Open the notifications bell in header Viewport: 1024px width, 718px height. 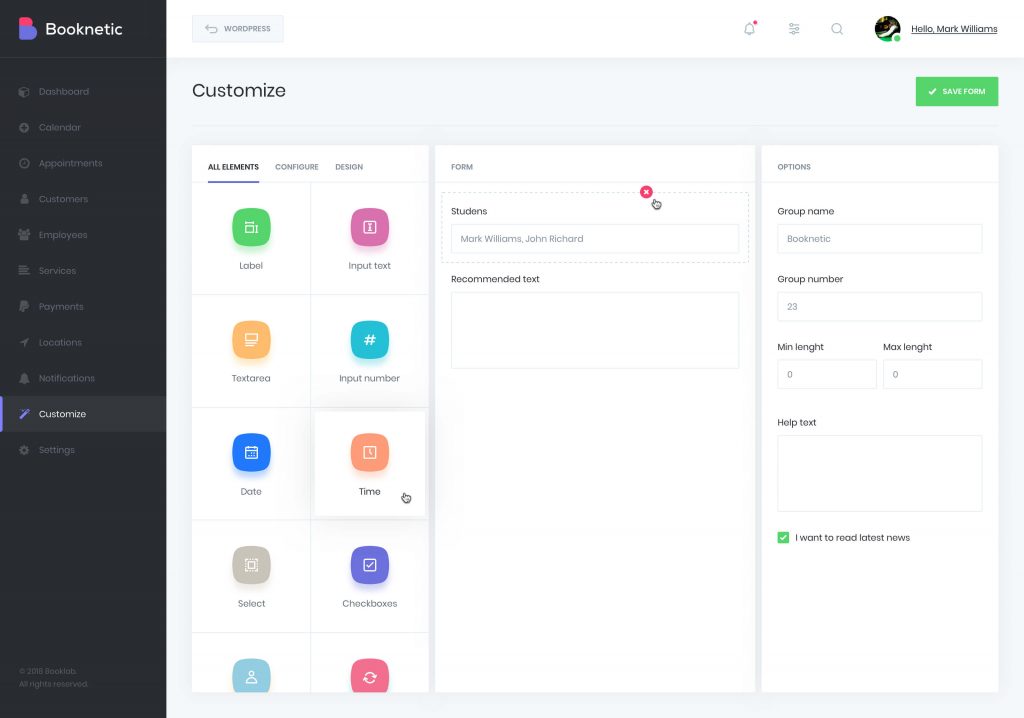point(750,28)
